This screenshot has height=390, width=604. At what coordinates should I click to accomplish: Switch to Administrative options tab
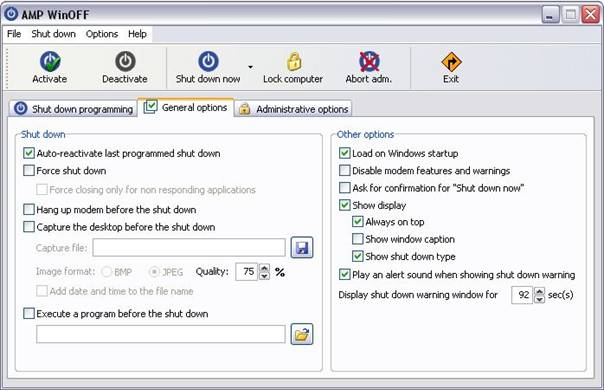click(293, 109)
